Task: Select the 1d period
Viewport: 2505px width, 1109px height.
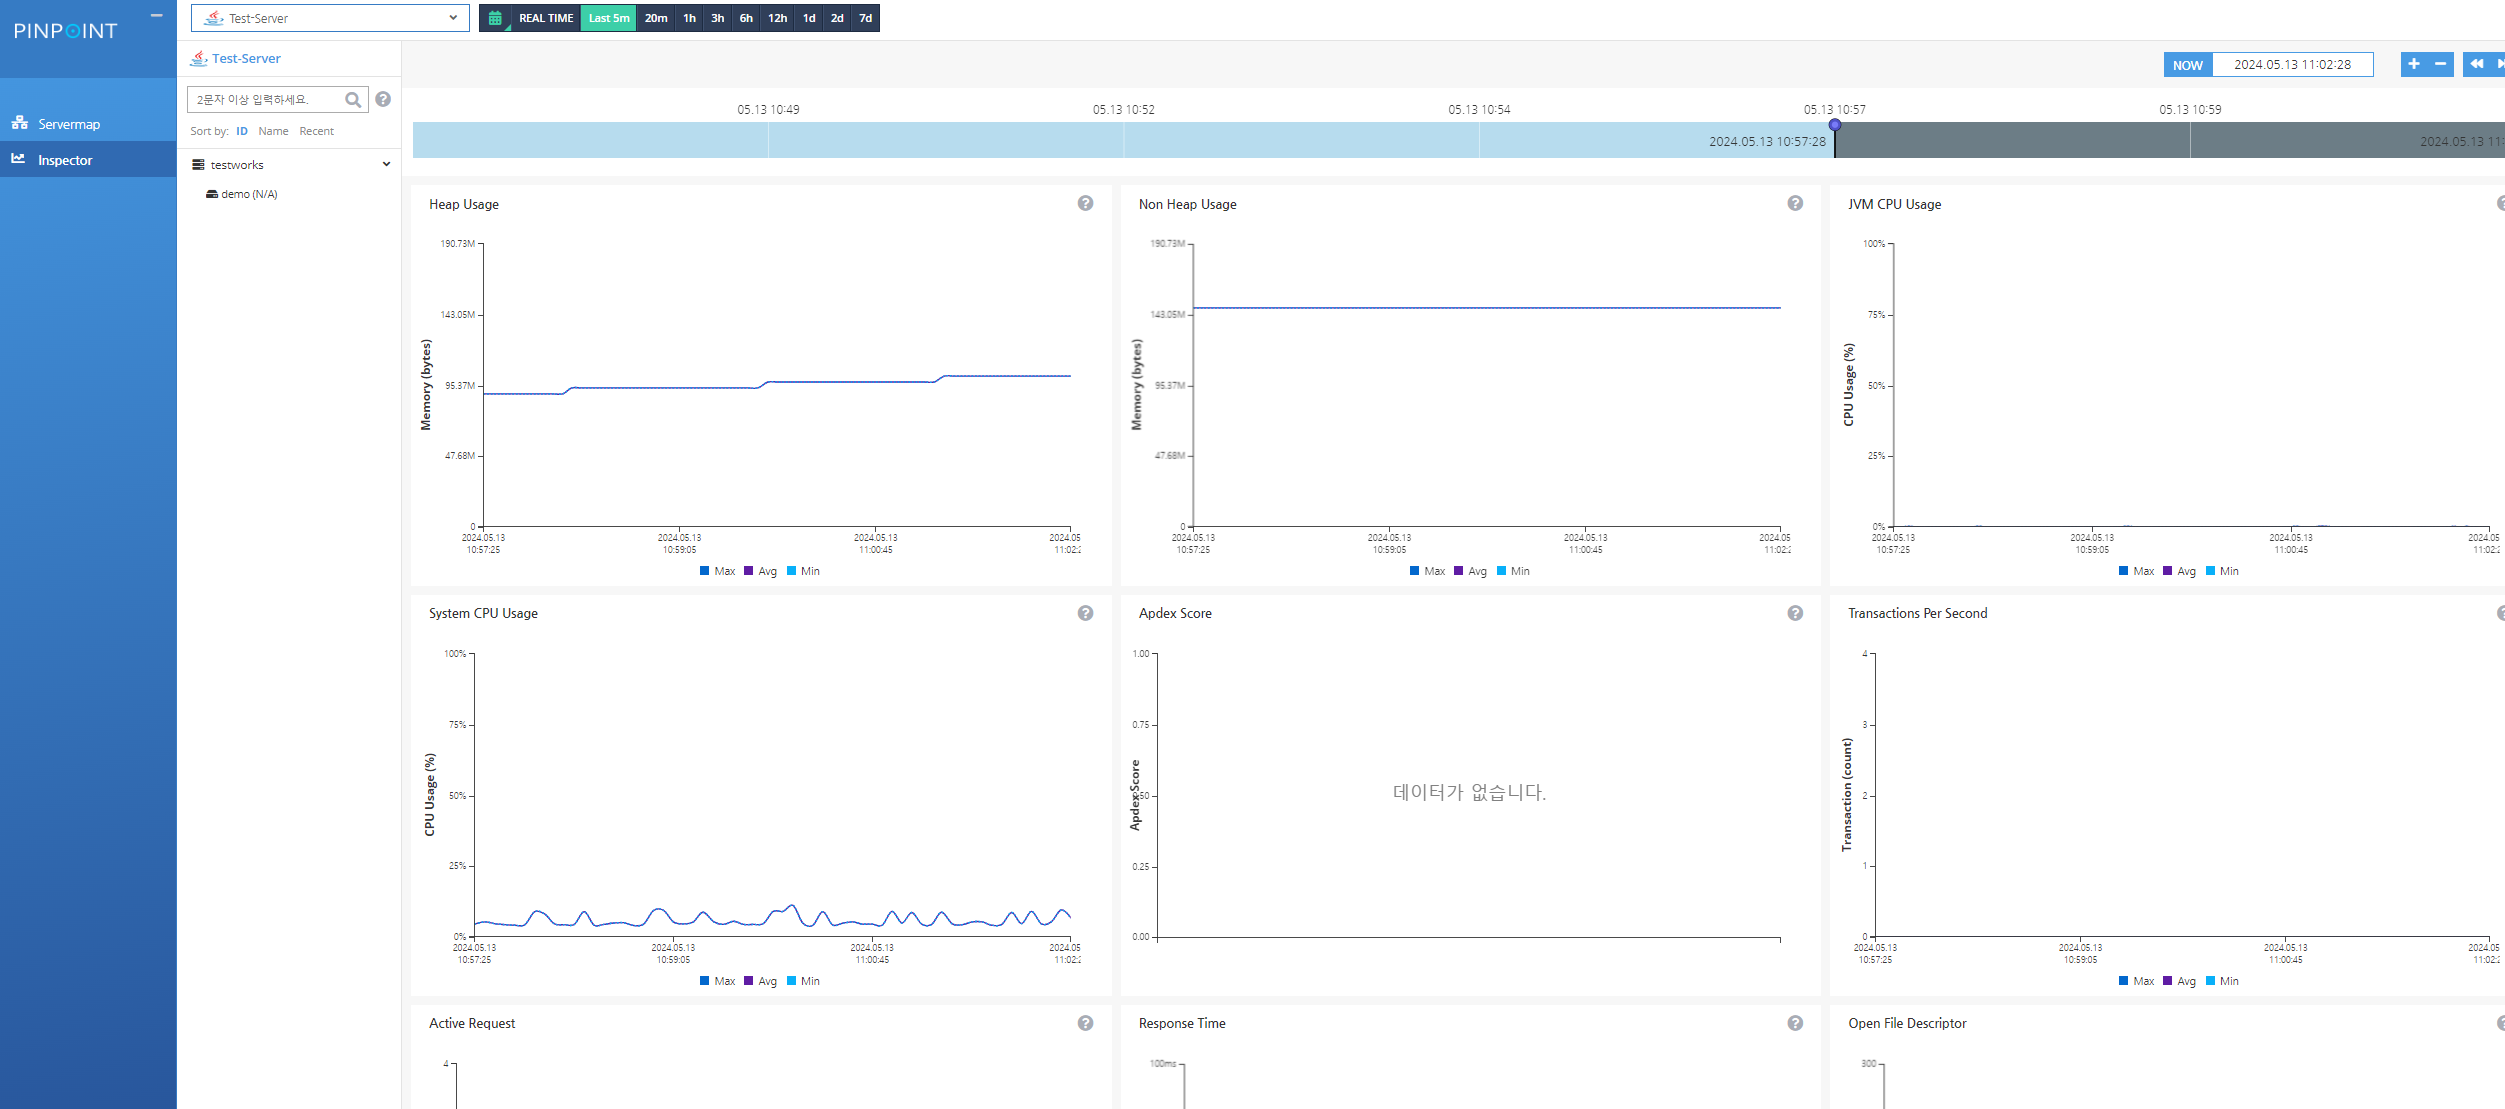Action: point(809,18)
